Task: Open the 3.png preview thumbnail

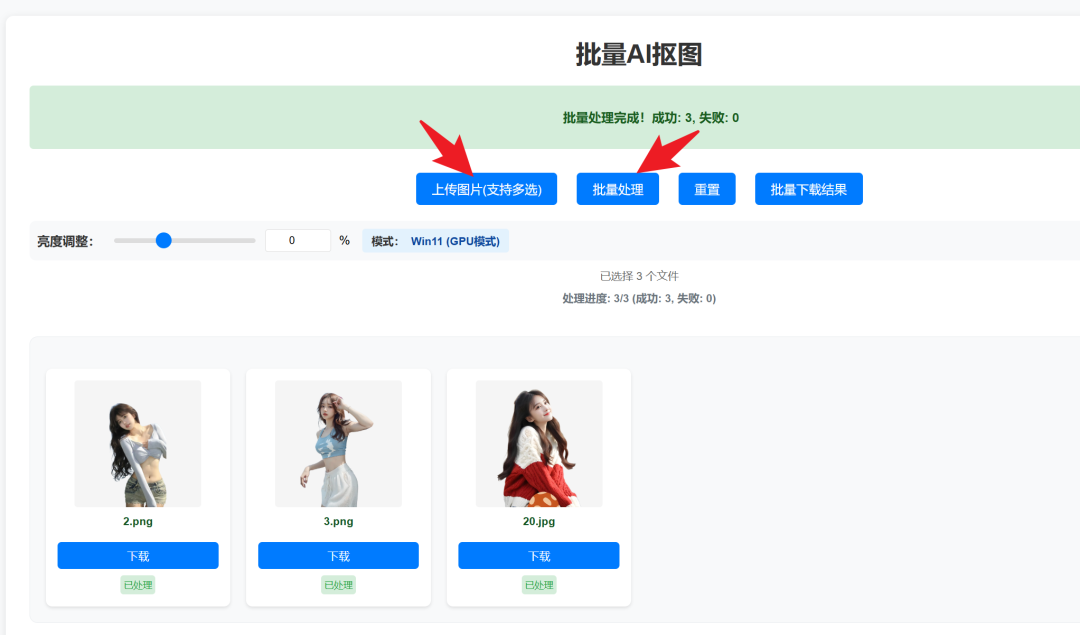Action: [338, 444]
